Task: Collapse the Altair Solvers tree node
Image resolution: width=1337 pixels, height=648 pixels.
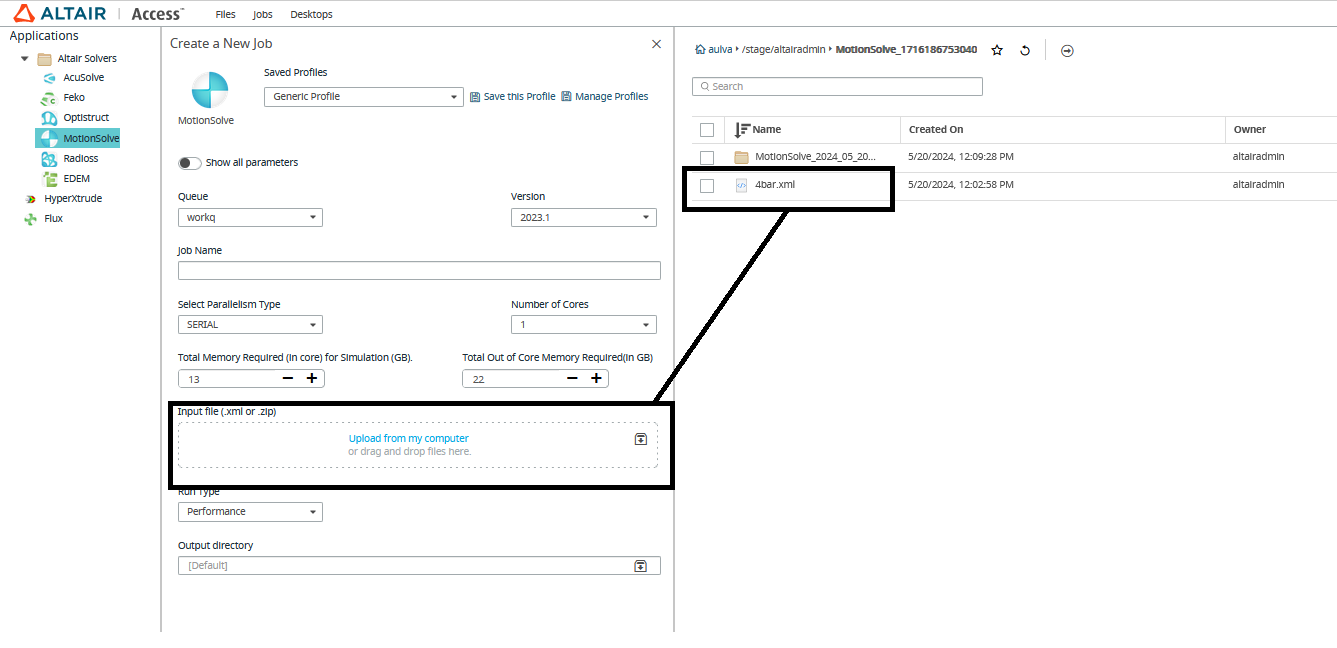Action: (25, 58)
